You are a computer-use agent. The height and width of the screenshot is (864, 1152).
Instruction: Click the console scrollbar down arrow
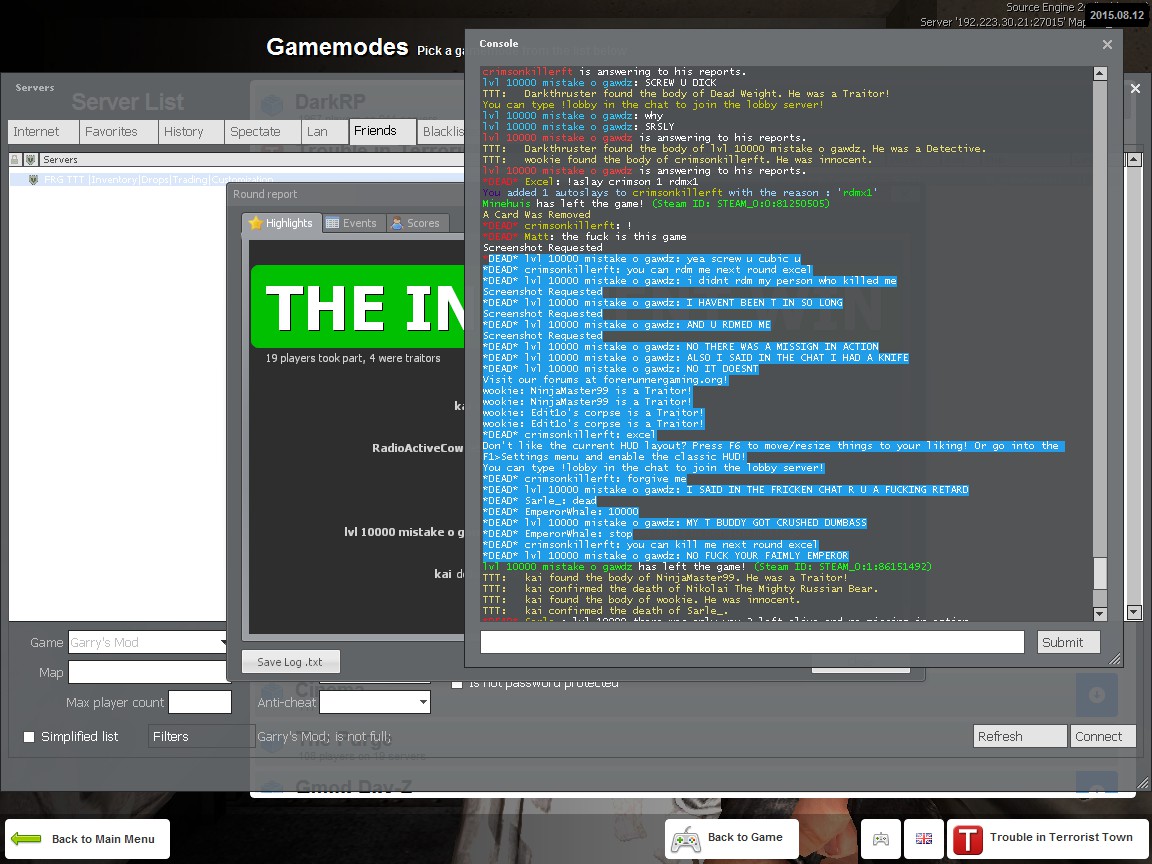(x=1100, y=613)
